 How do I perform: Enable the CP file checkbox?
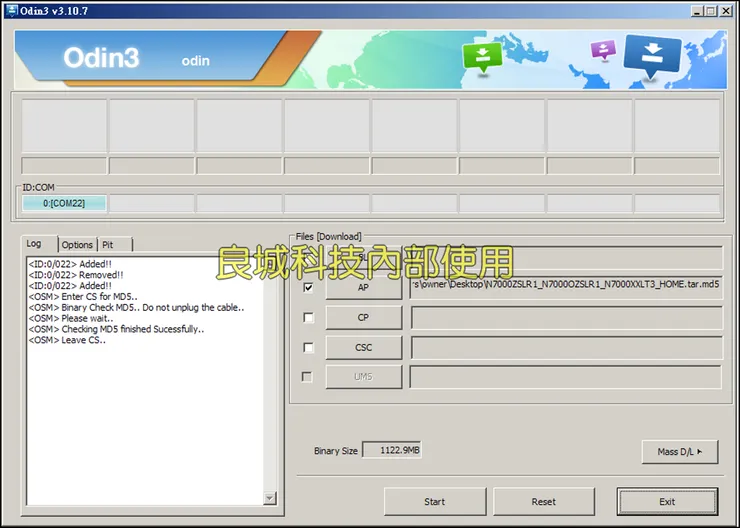tap(308, 318)
